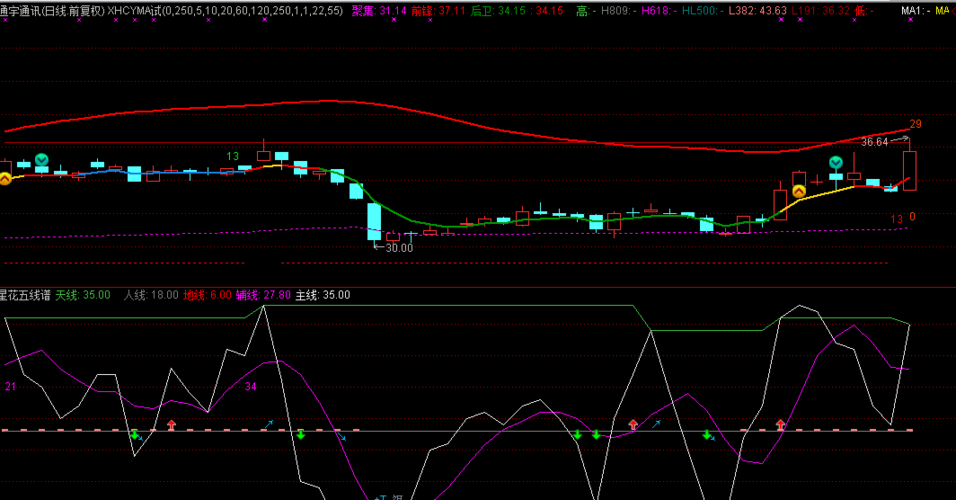Click the 30.00 low price label
This screenshot has height=500, width=956.
[x=399, y=248]
